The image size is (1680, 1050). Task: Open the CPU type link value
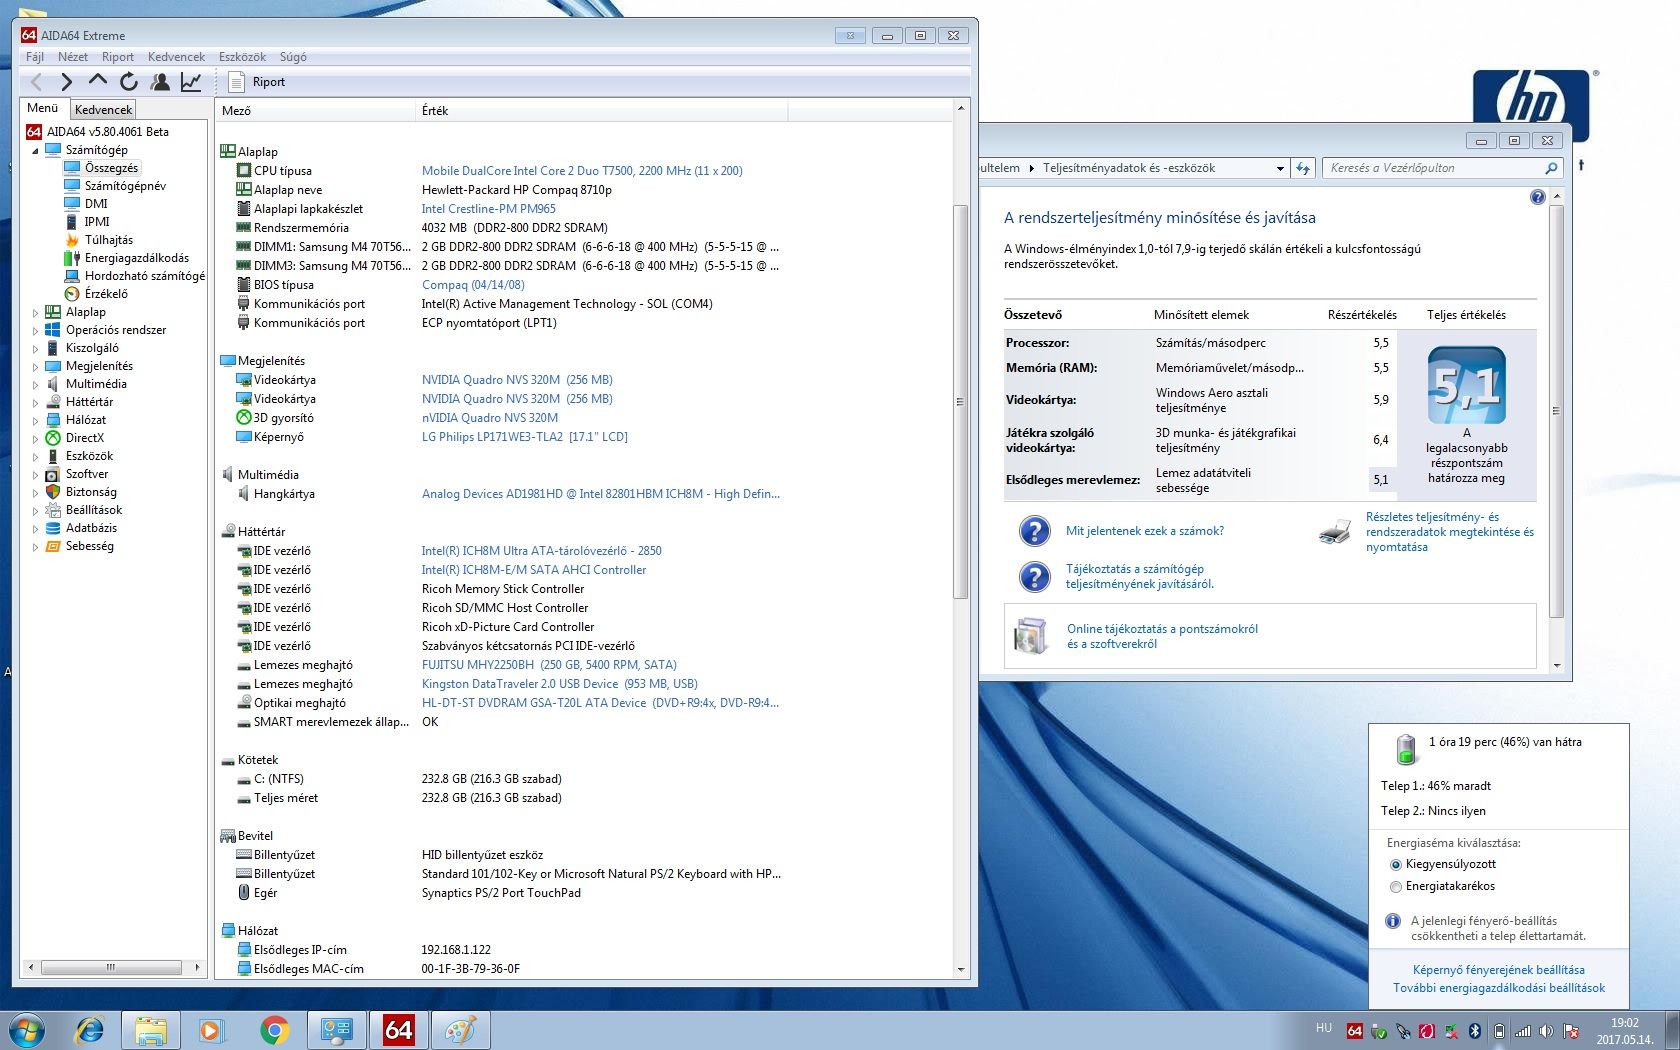(582, 171)
